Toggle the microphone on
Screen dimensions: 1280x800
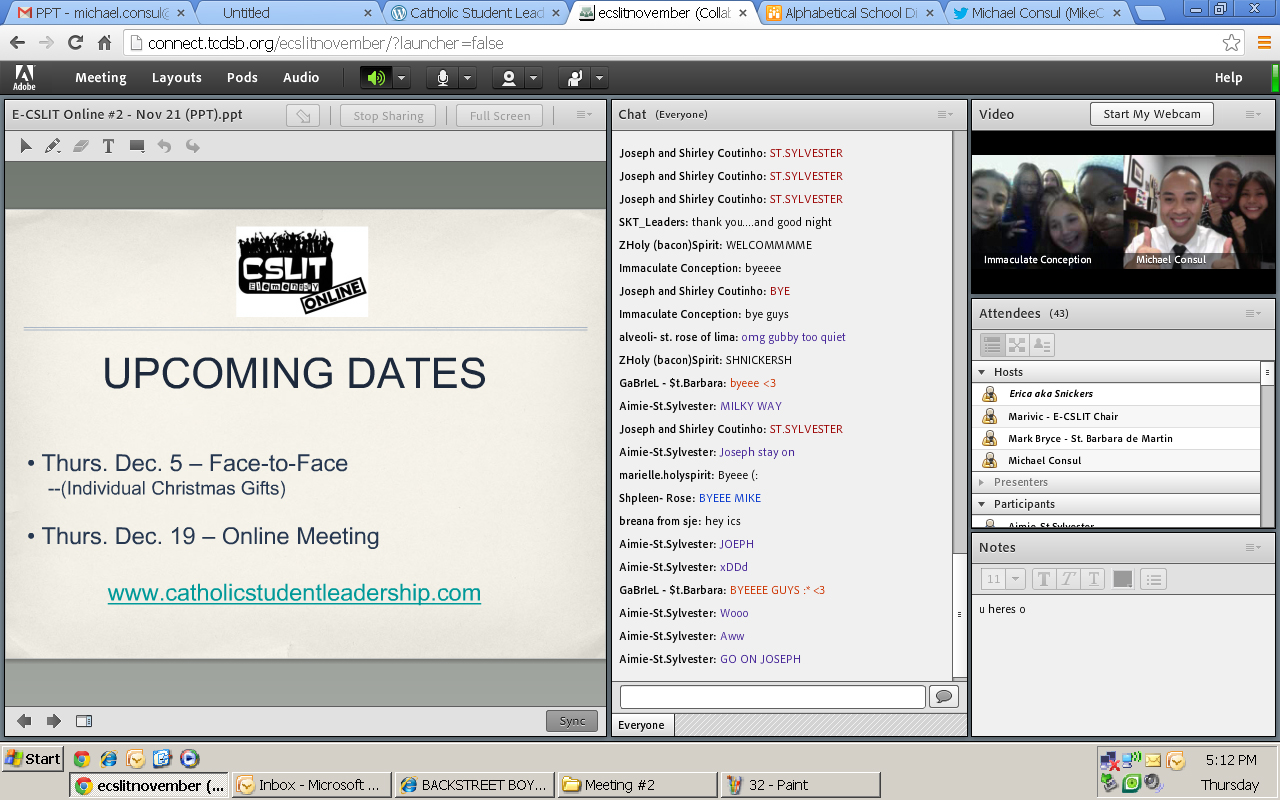pyautogui.click(x=442, y=78)
